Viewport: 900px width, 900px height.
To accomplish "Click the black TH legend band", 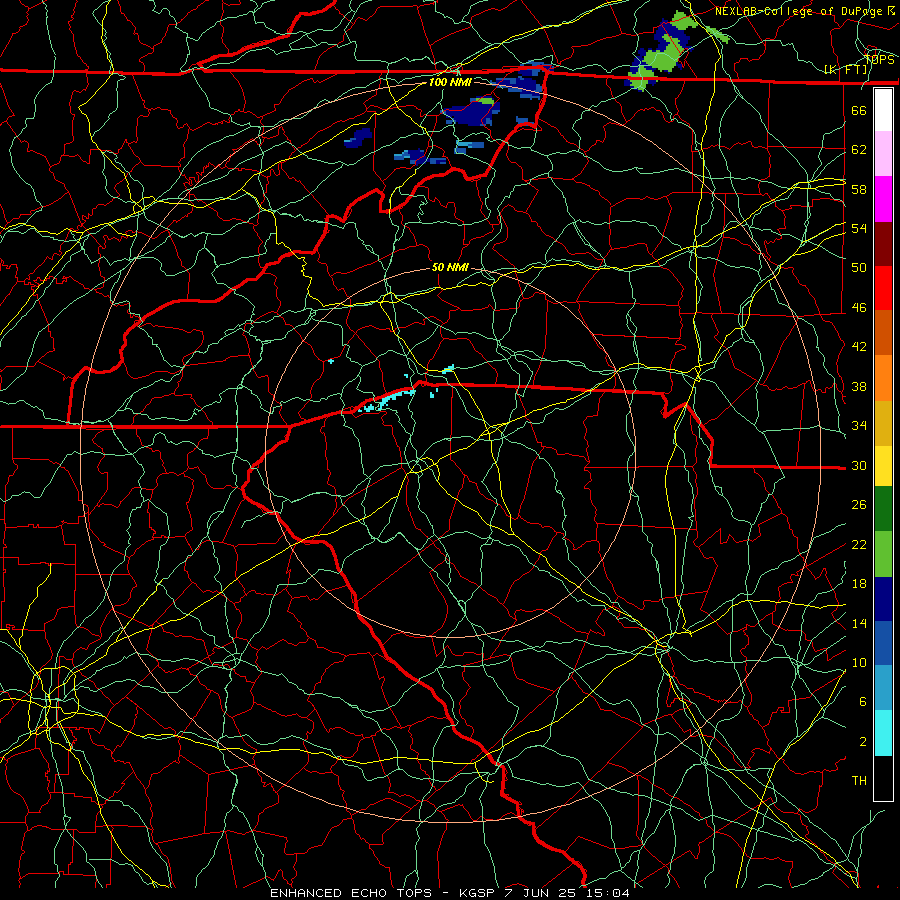I will coord(883,778).
